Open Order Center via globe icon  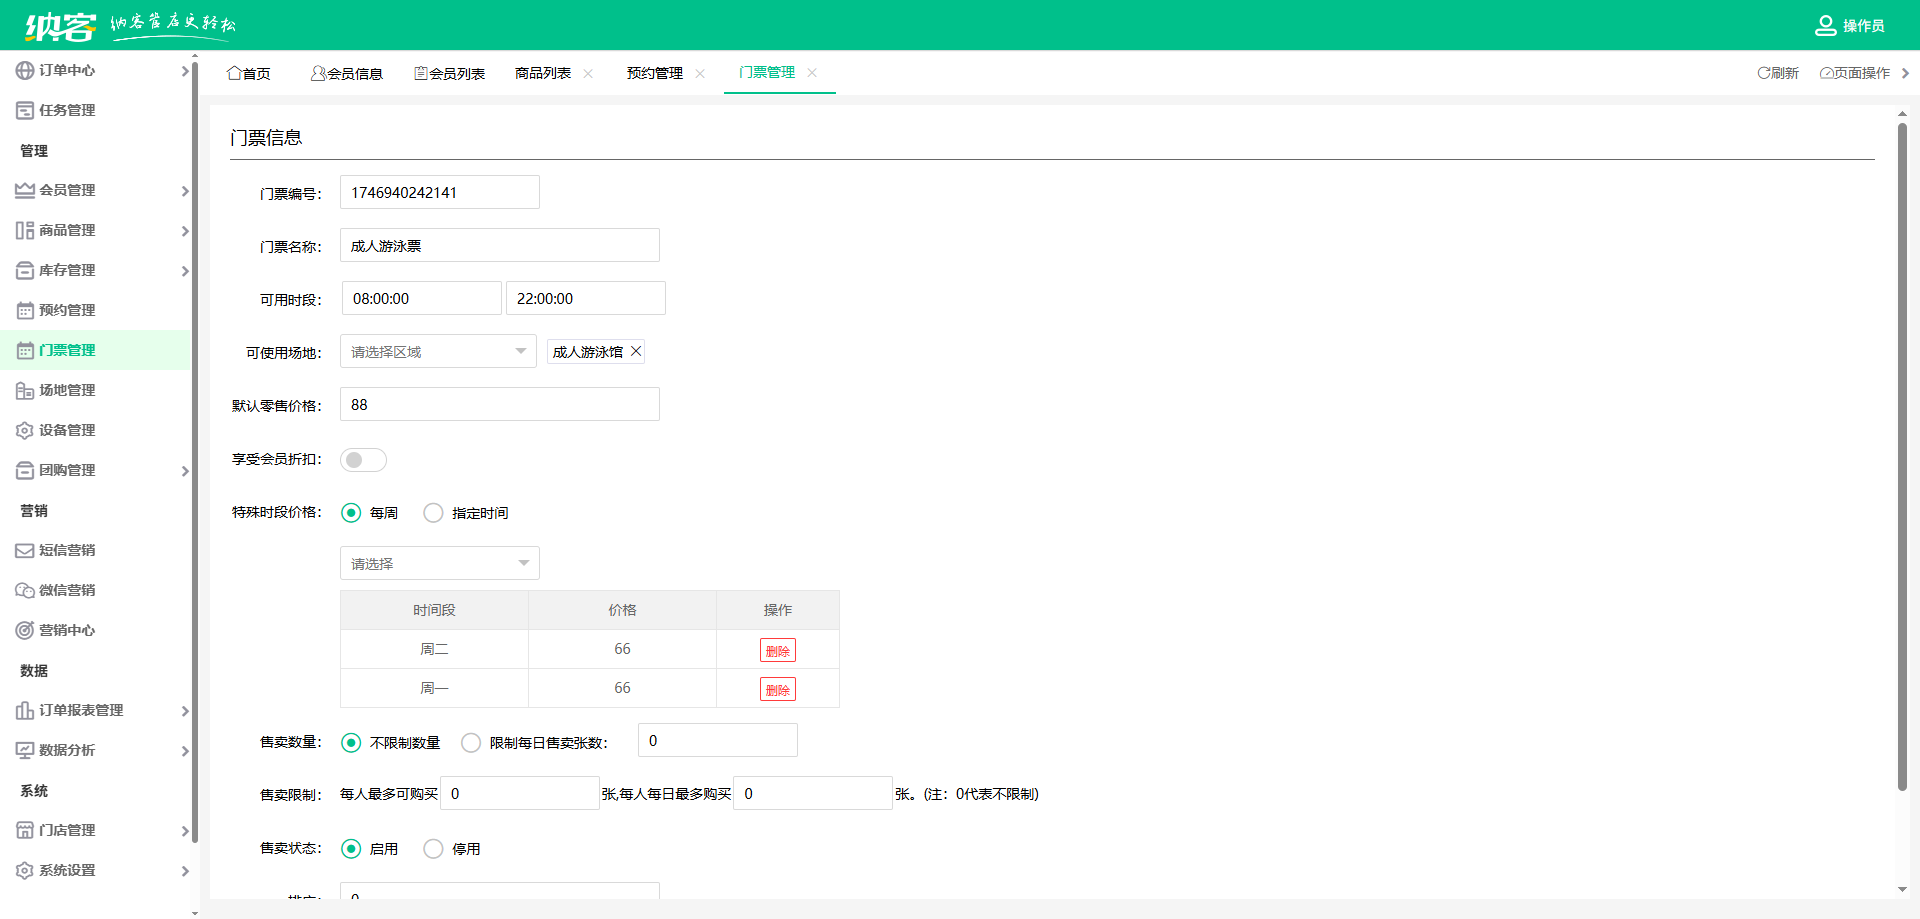coord(25,70)
